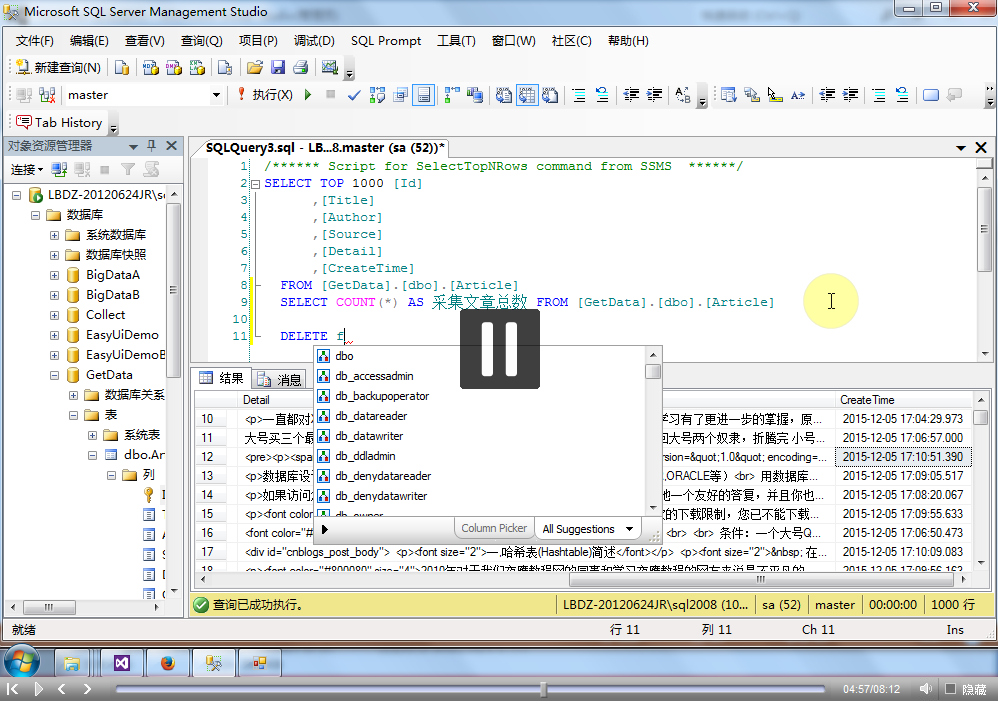Click the green Debug play arrow icon

pyautogui.click(x=307, y=95)
